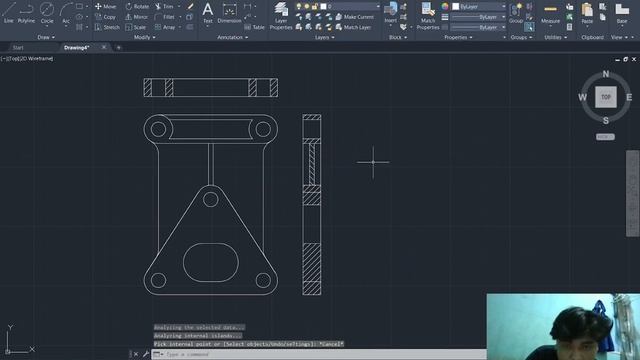Close the Drawing4 tab

(104, 47)
